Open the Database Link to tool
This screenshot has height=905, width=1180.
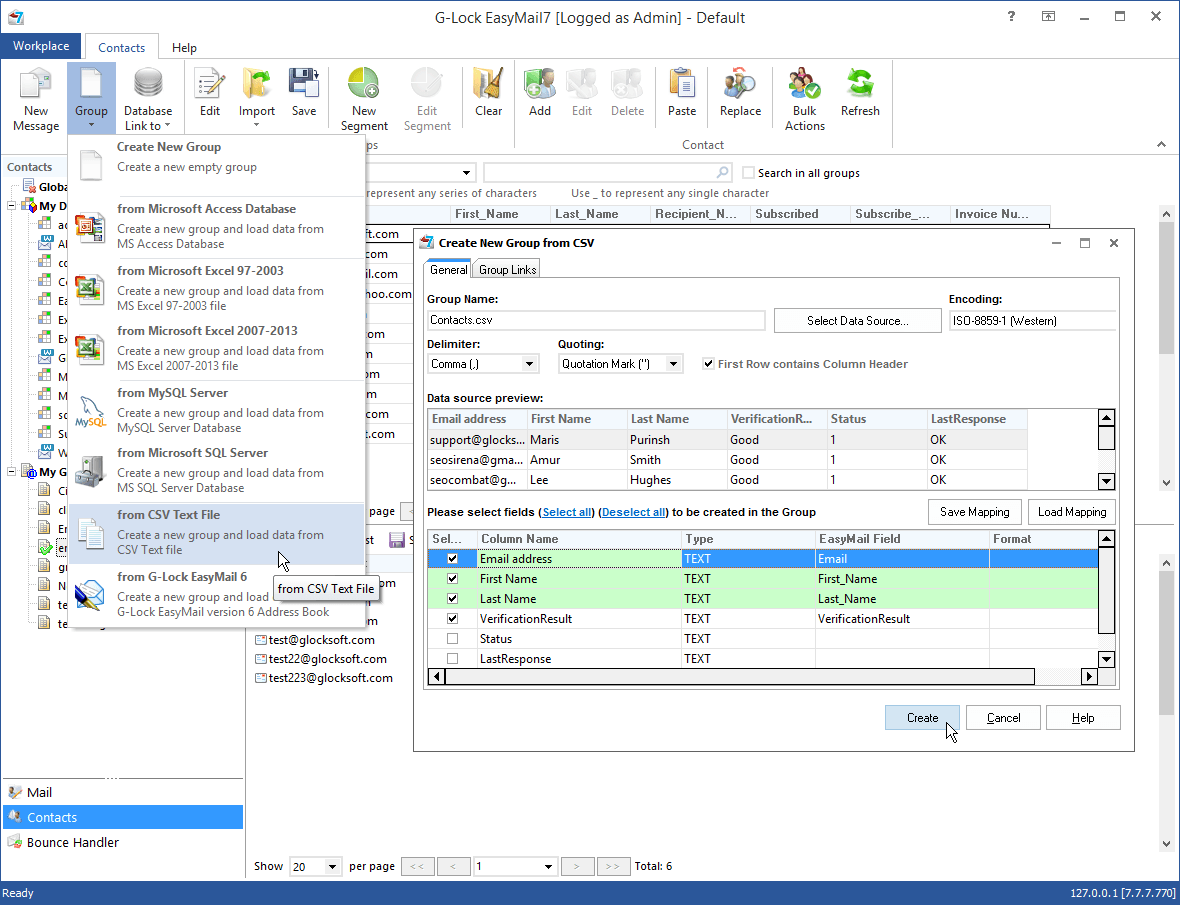point(148,99)
